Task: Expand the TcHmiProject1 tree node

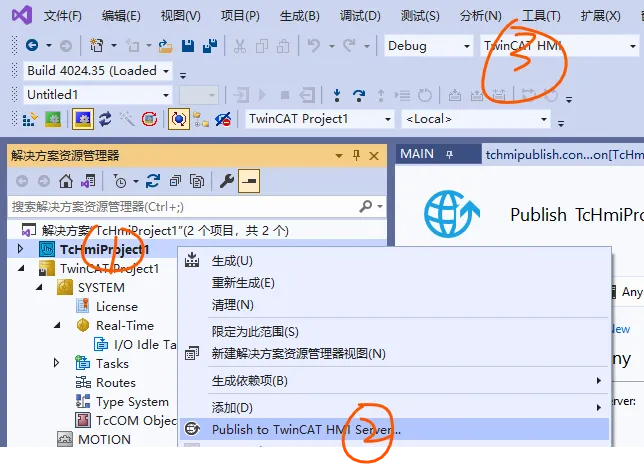Action: pyautogui.click(x=20, y=249)
